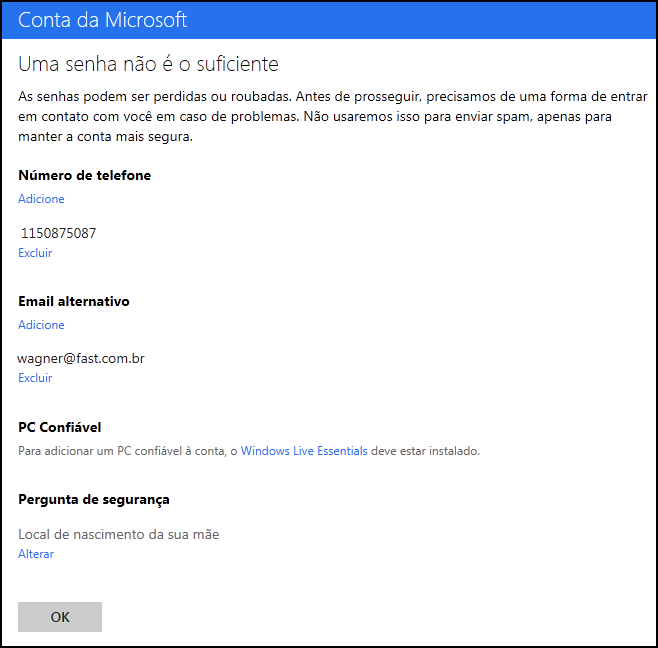Open the Windows Live Essentials link

pos(304,451)
